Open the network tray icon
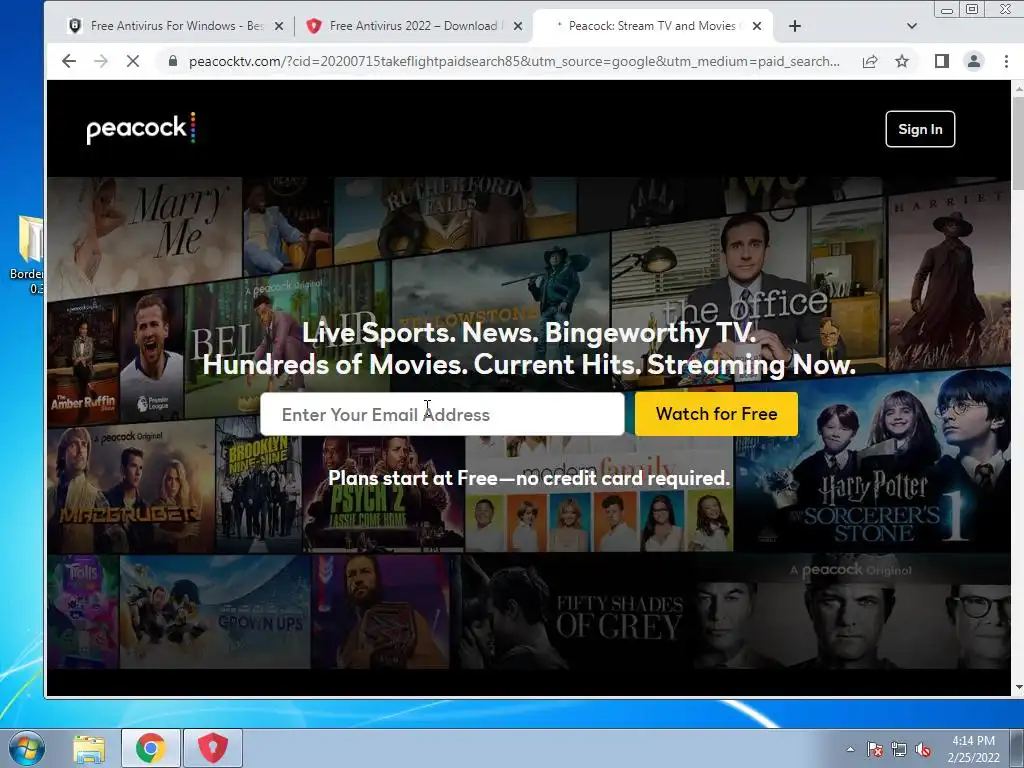The image size is (1024, 768). click(899, 749)
